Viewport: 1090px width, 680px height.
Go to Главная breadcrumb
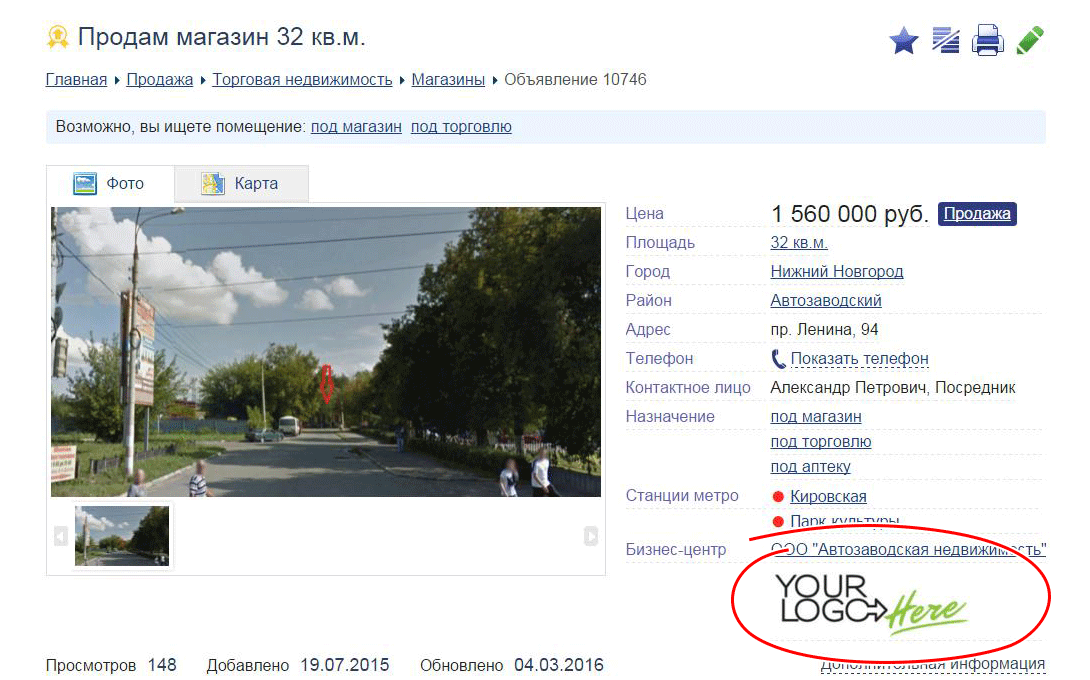coord(76,80)
